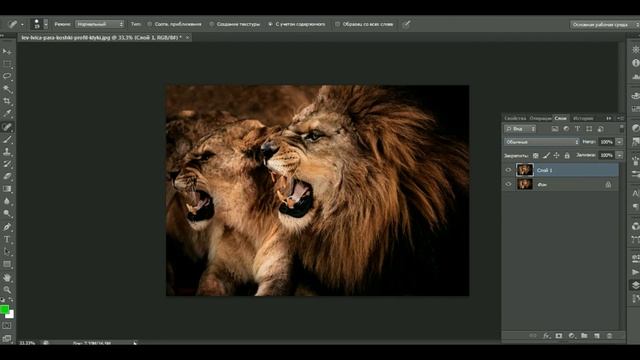640x360 pixels.
Task: Select the Zoom tool
Action: coord(7,290)
